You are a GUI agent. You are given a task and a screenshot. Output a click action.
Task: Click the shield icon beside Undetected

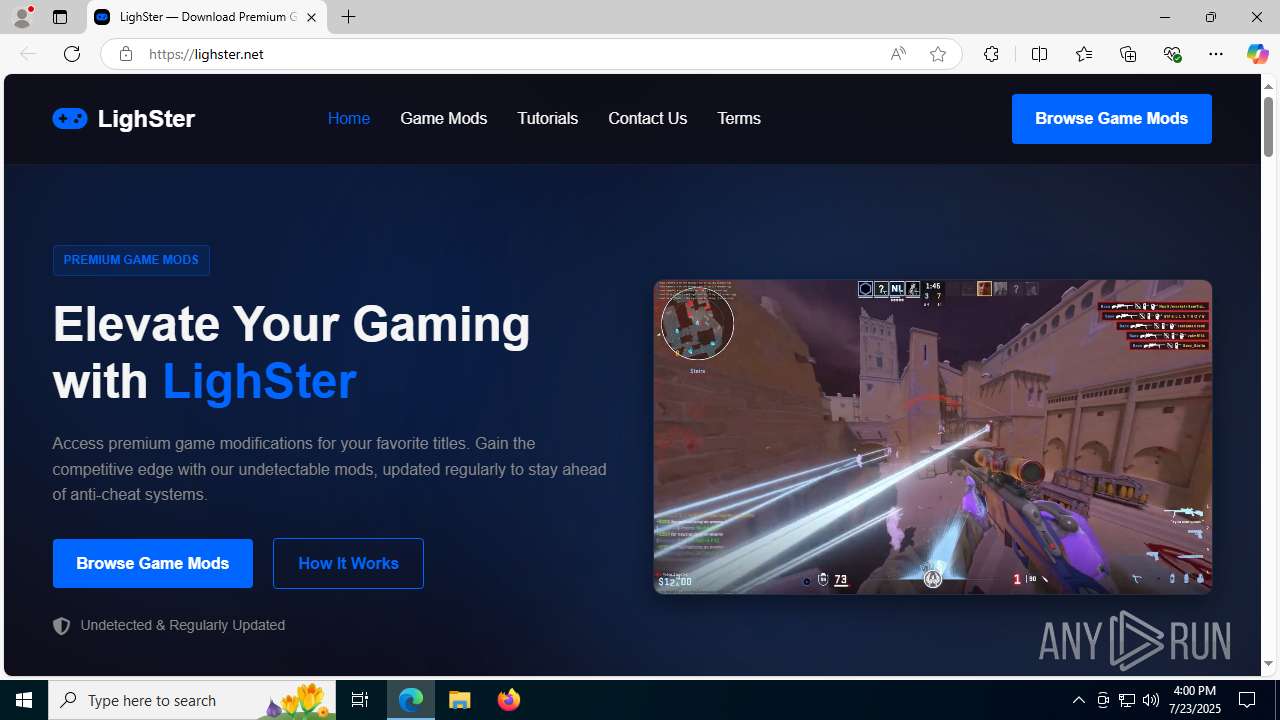pos(62,626)
